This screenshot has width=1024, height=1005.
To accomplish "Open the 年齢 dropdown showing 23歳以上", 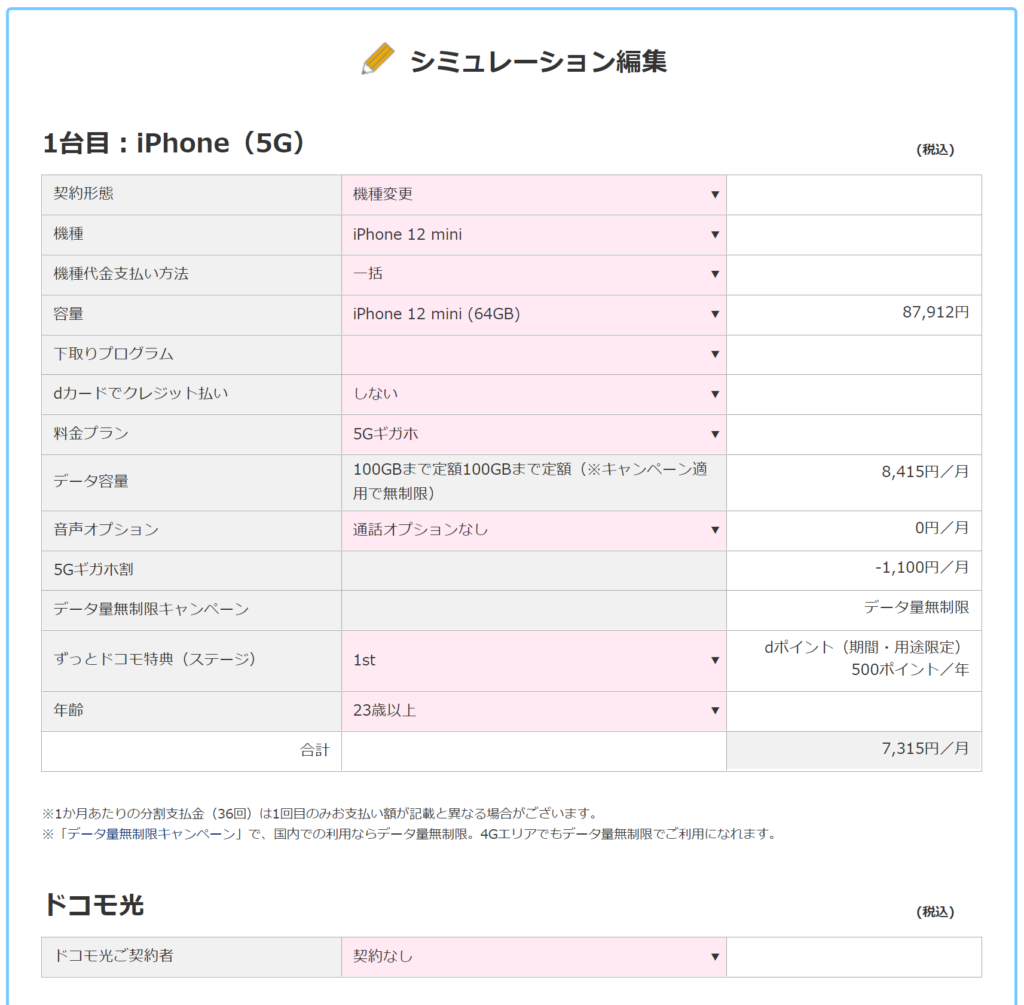I will [534, 710].
